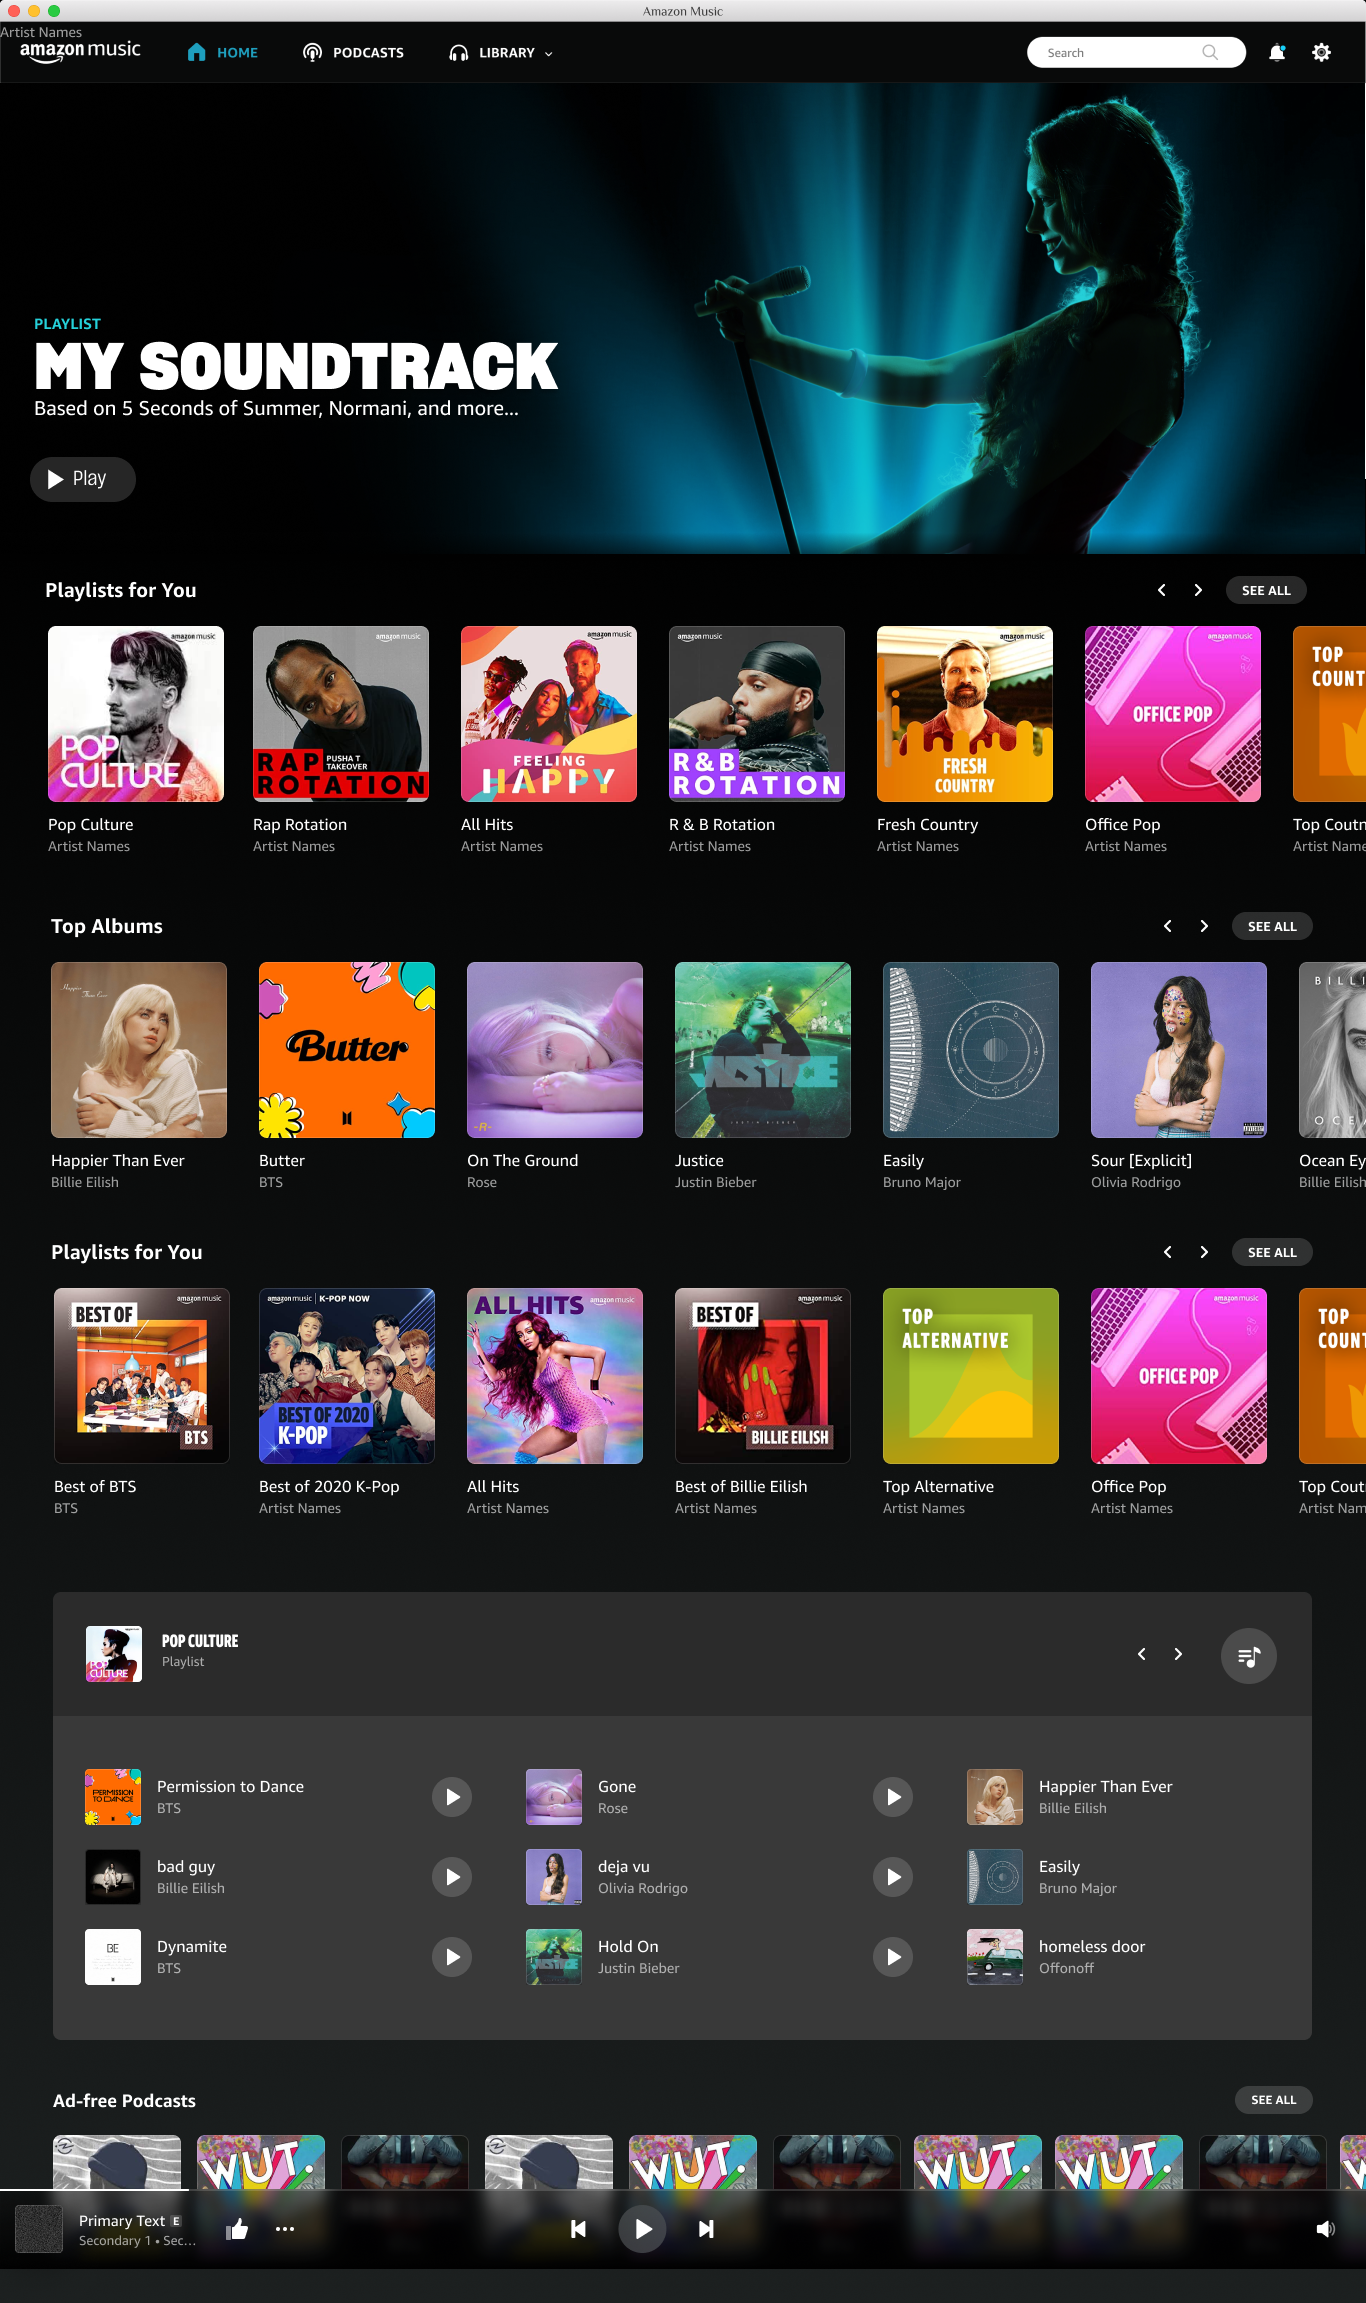Open Easily album by Bruno Major
The image size is (1366, 2303).
(971, 1050)
